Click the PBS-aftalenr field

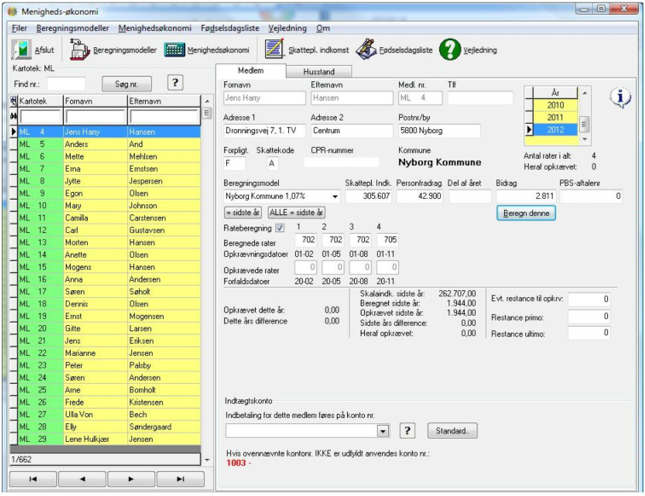(591, 196)
